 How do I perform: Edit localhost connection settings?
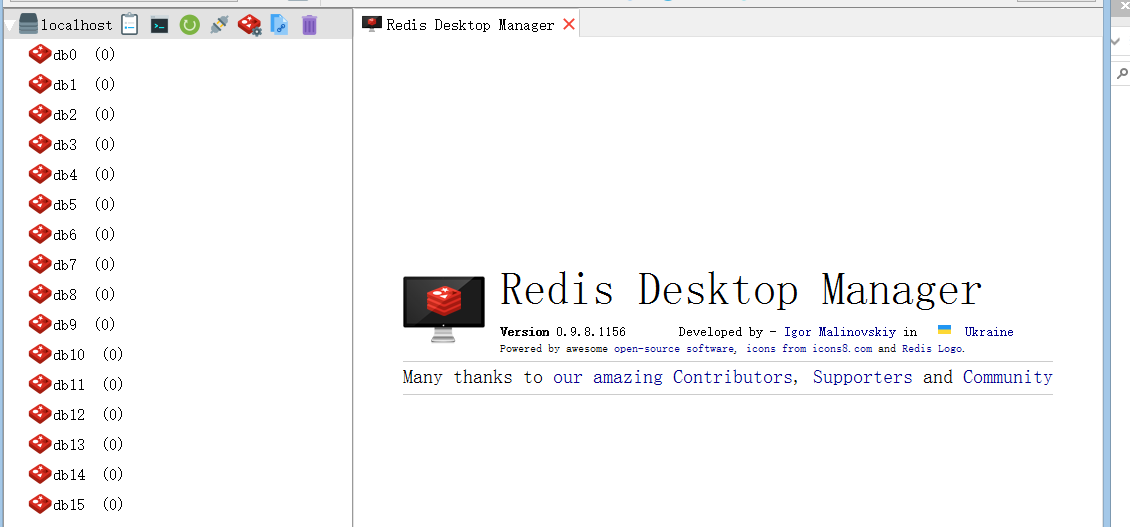click(249, 25)
